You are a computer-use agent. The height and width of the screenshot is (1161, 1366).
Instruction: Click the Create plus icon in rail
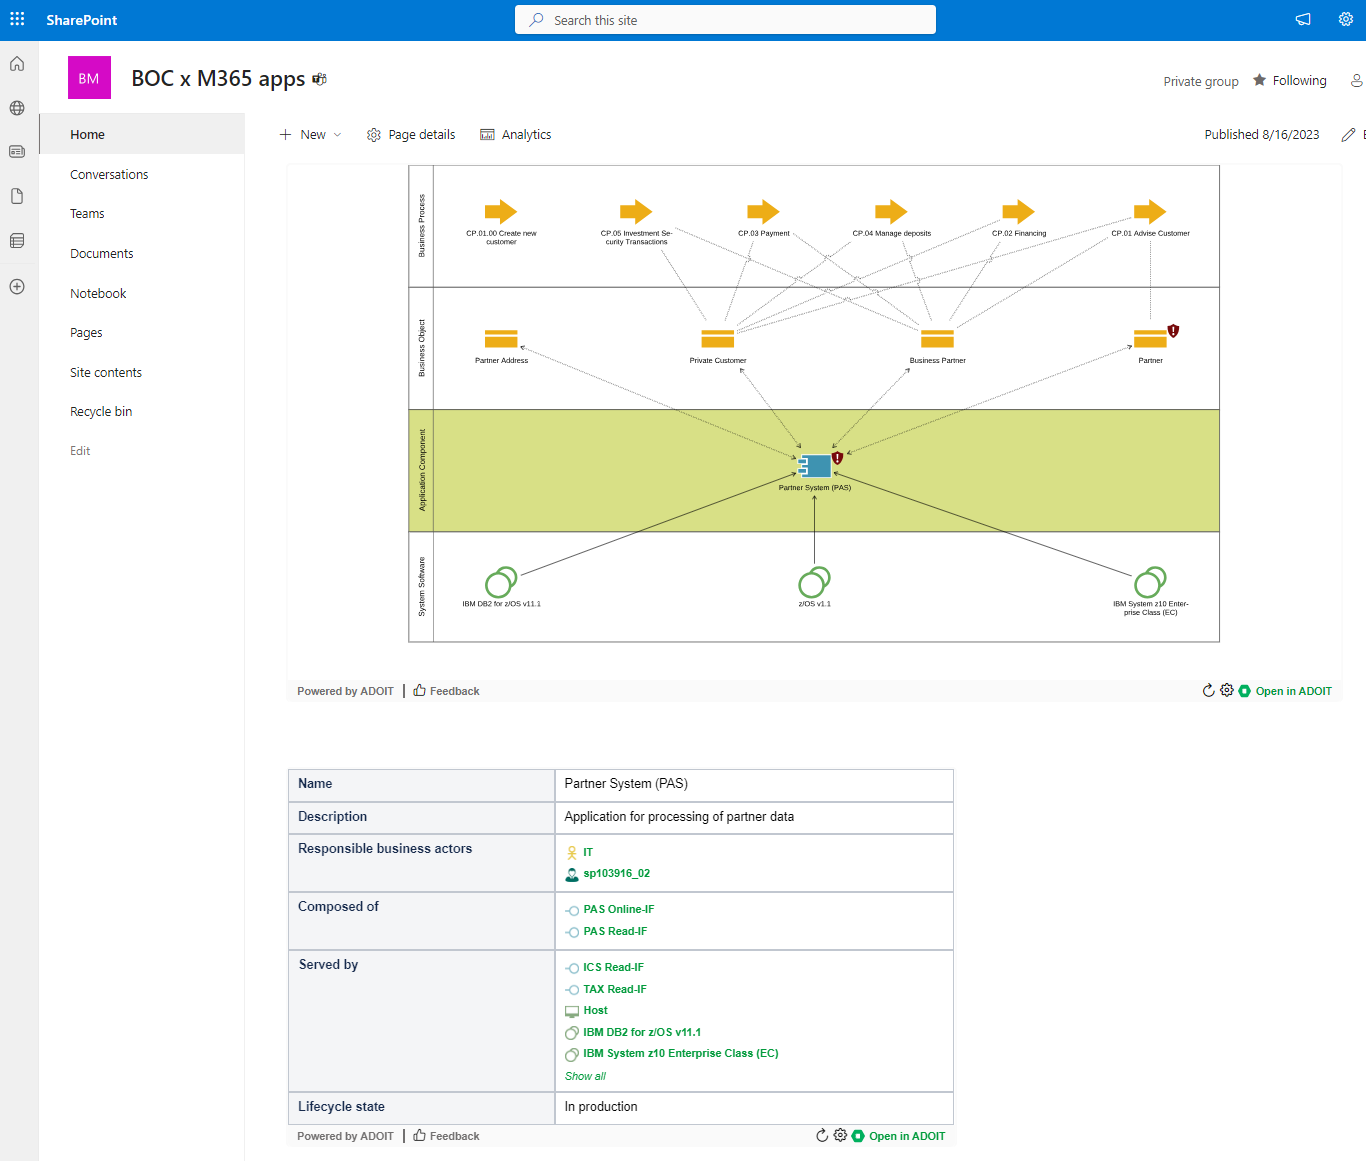point(17,287)
